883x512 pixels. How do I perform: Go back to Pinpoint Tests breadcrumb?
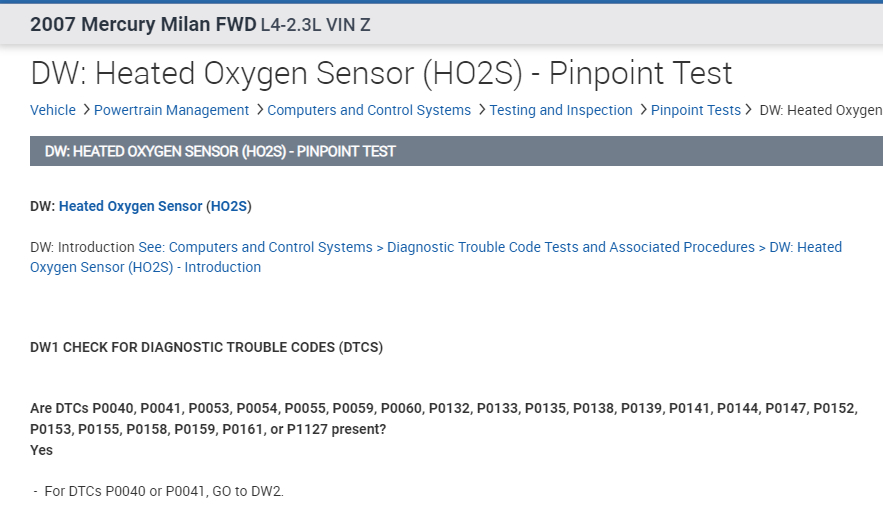click(696, 110)
